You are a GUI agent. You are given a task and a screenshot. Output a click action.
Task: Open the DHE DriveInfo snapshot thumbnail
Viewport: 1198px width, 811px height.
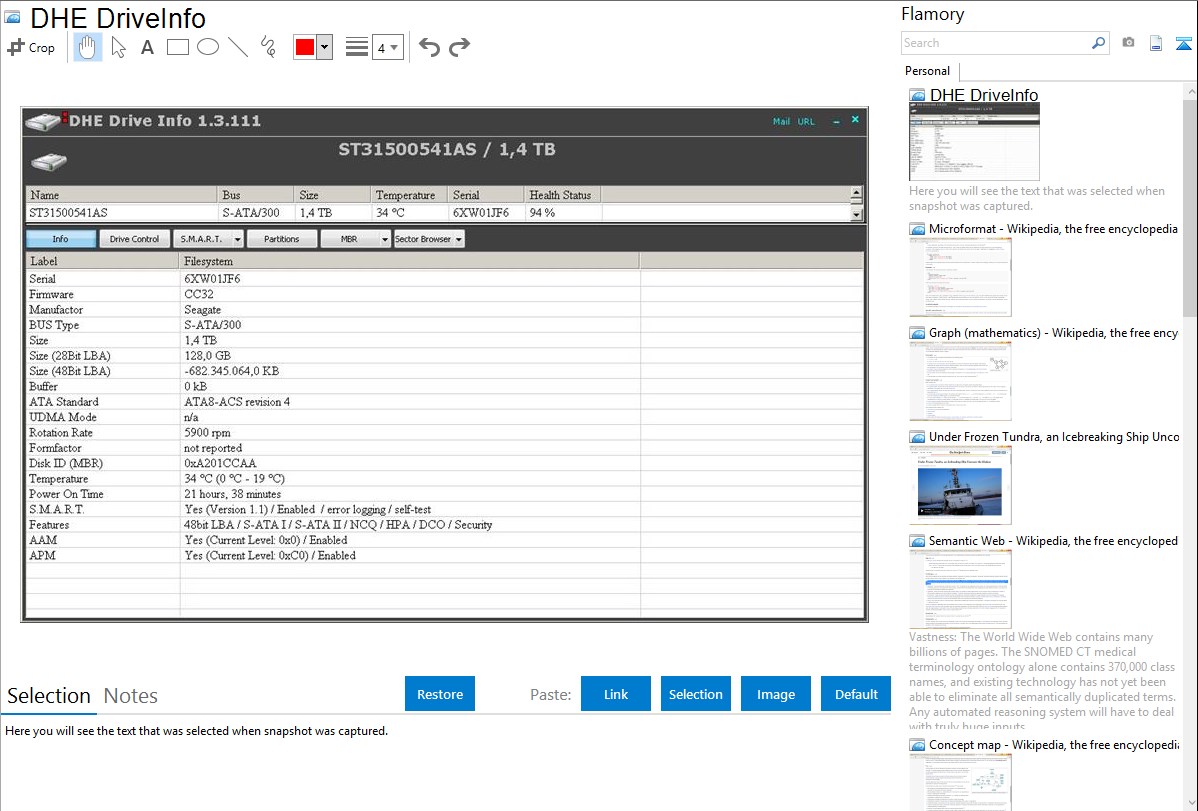974,142
